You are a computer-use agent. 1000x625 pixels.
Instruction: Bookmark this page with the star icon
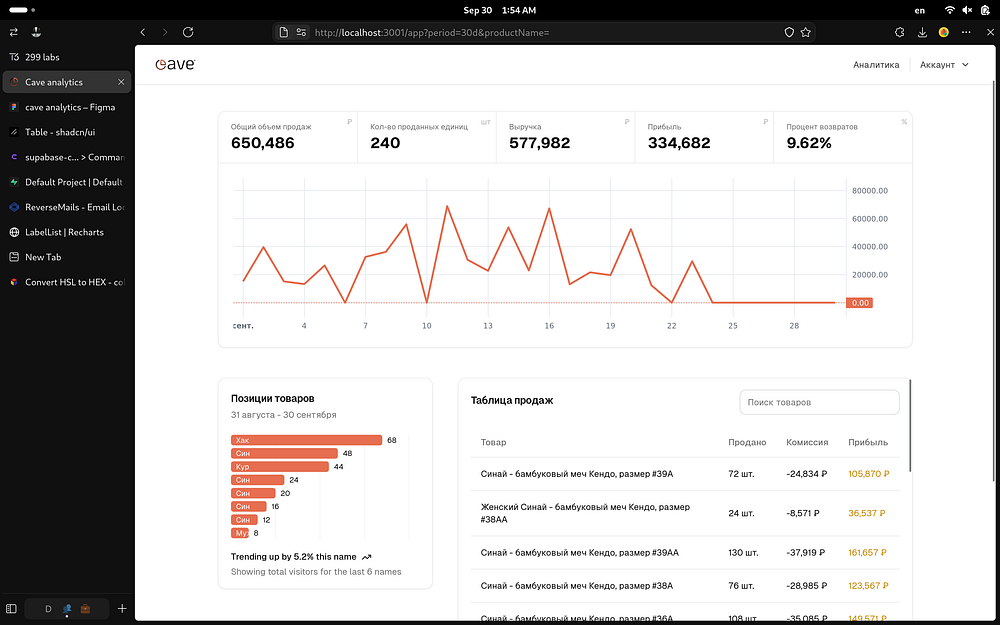(x=805, y=32)
